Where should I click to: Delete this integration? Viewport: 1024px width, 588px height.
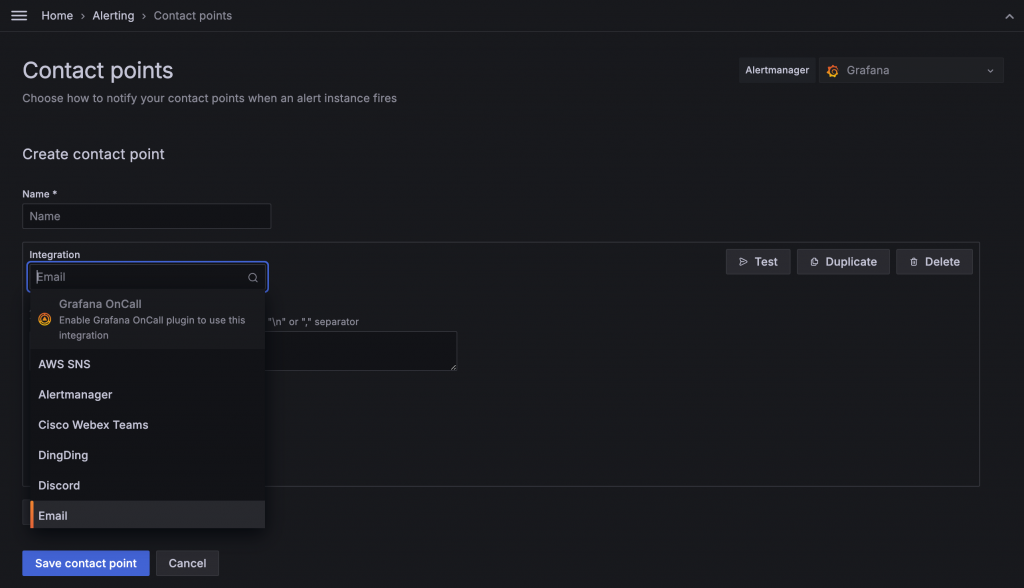(x=934, y=262)
